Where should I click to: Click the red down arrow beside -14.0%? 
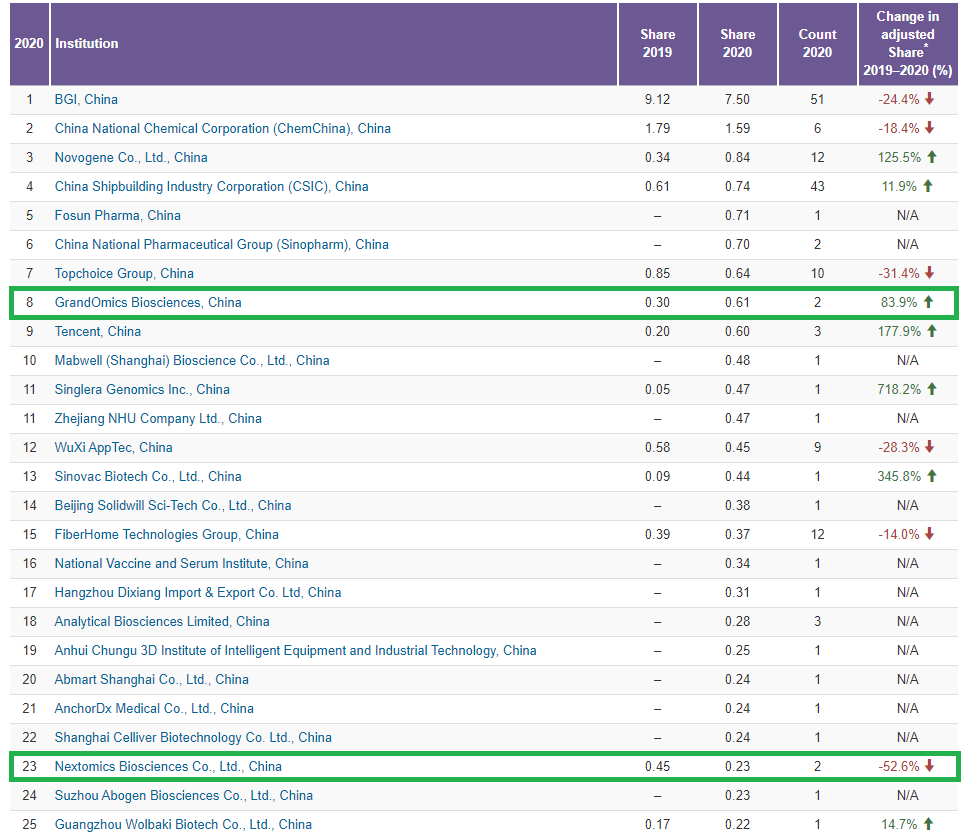point(930,533)
